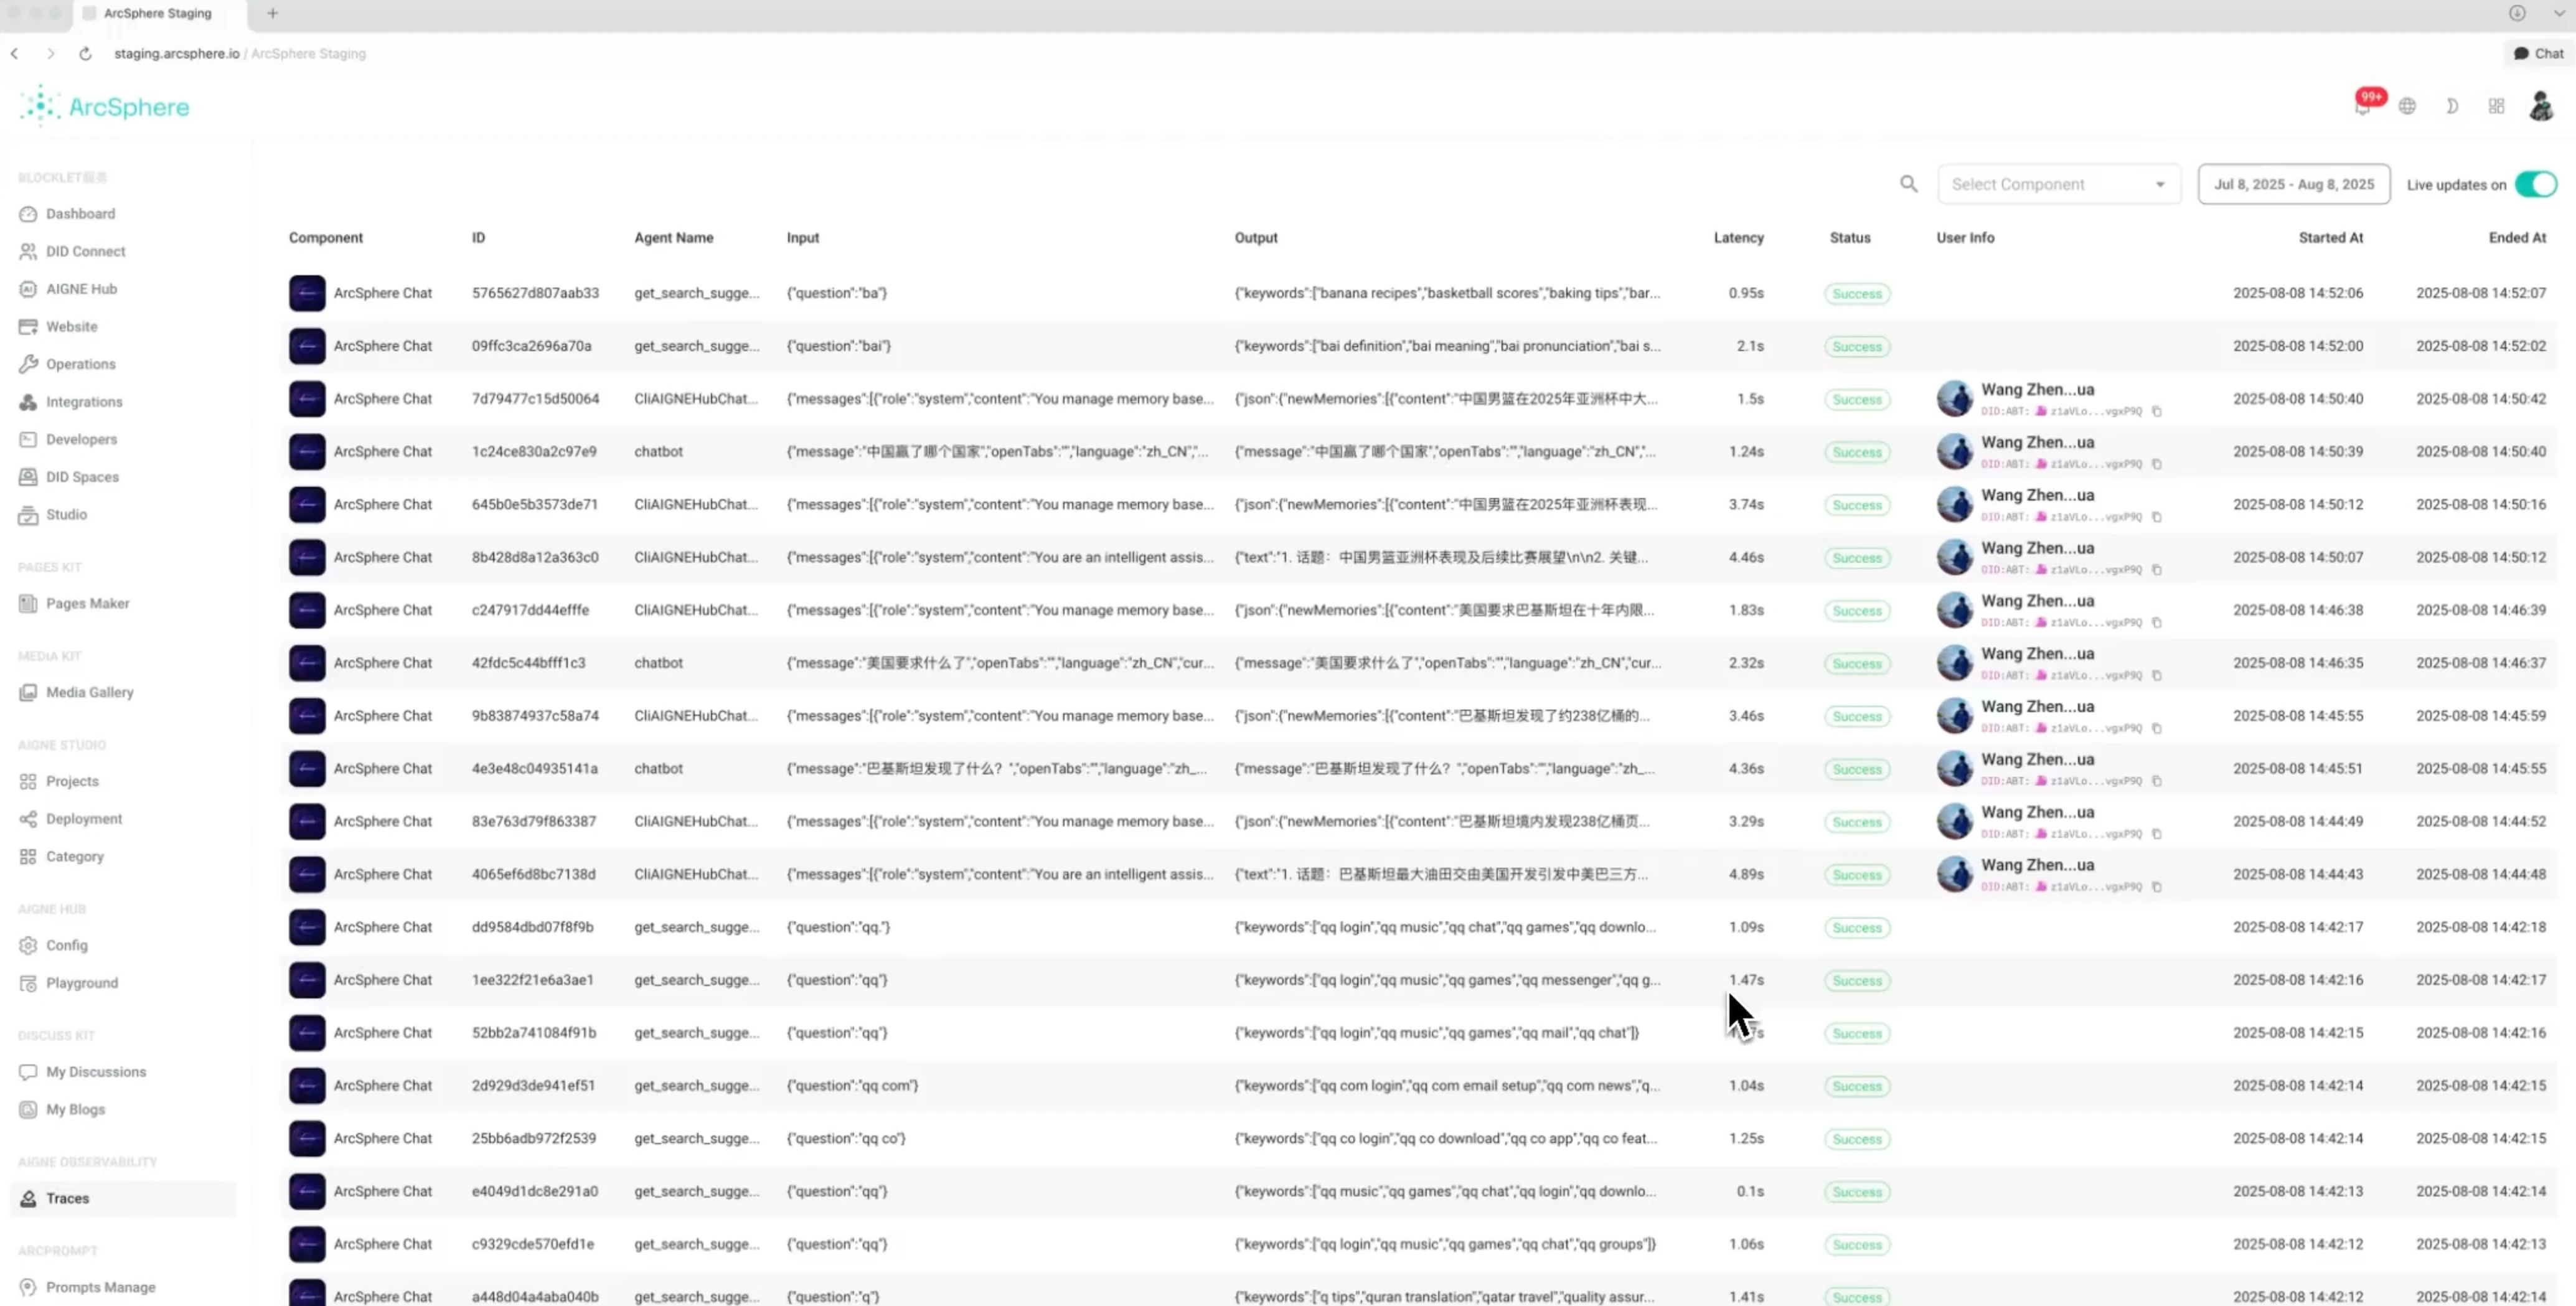The width and height of the screenshot is (2576, 1306).
Task: Click trace ID 25bb6adb972f2539
Action: pos(534,1138)
